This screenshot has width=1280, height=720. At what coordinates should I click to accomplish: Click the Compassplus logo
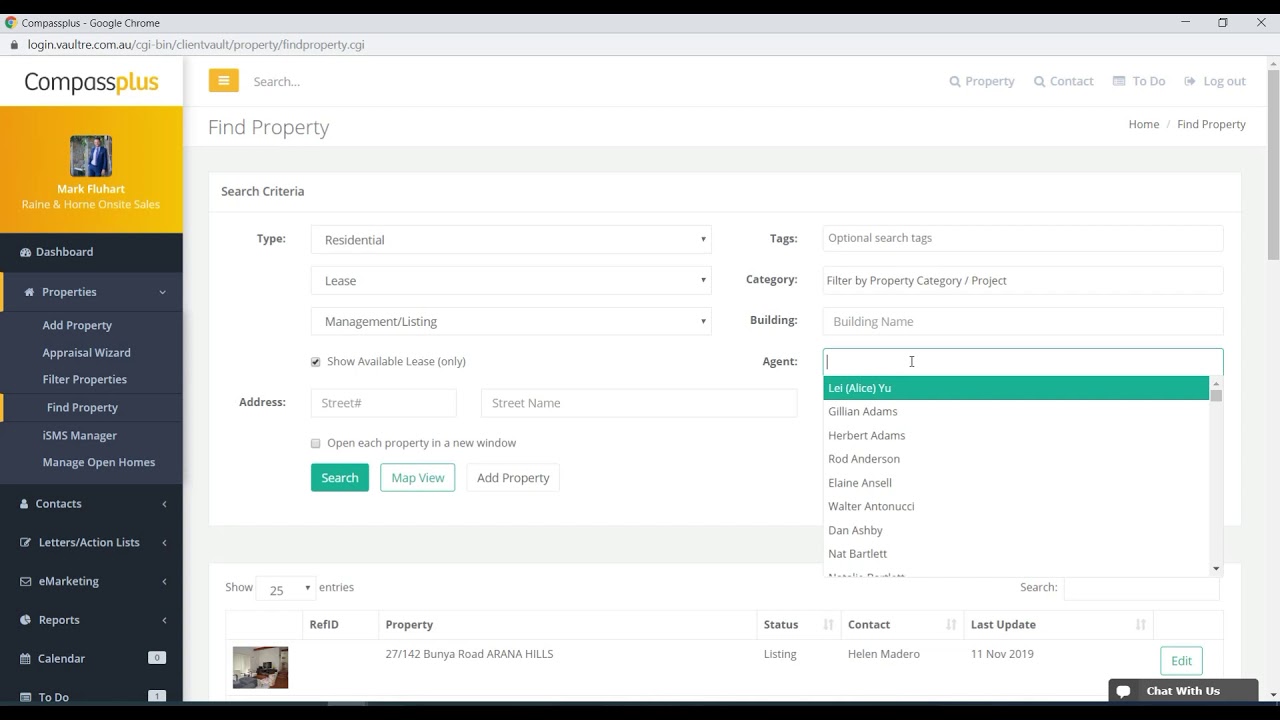click(91, 82)
